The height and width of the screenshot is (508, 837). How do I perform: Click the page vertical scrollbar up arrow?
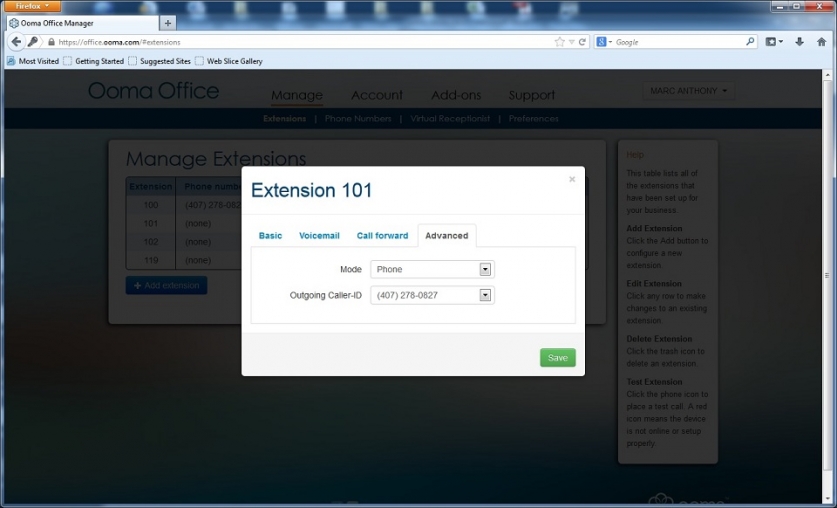[x=828, y=75]
